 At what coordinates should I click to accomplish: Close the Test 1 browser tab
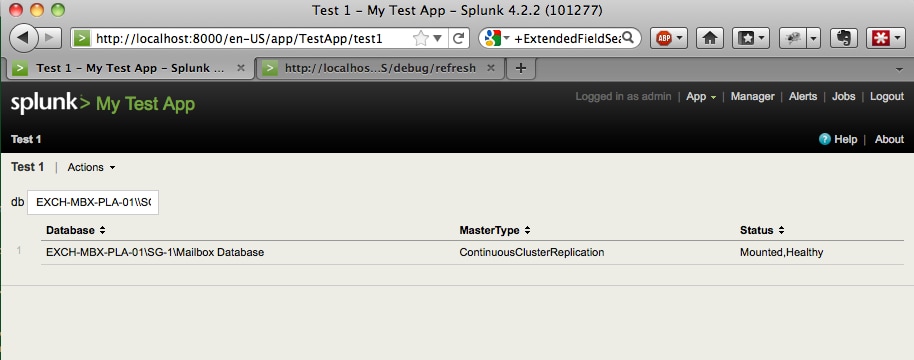[x=241, y=68]
